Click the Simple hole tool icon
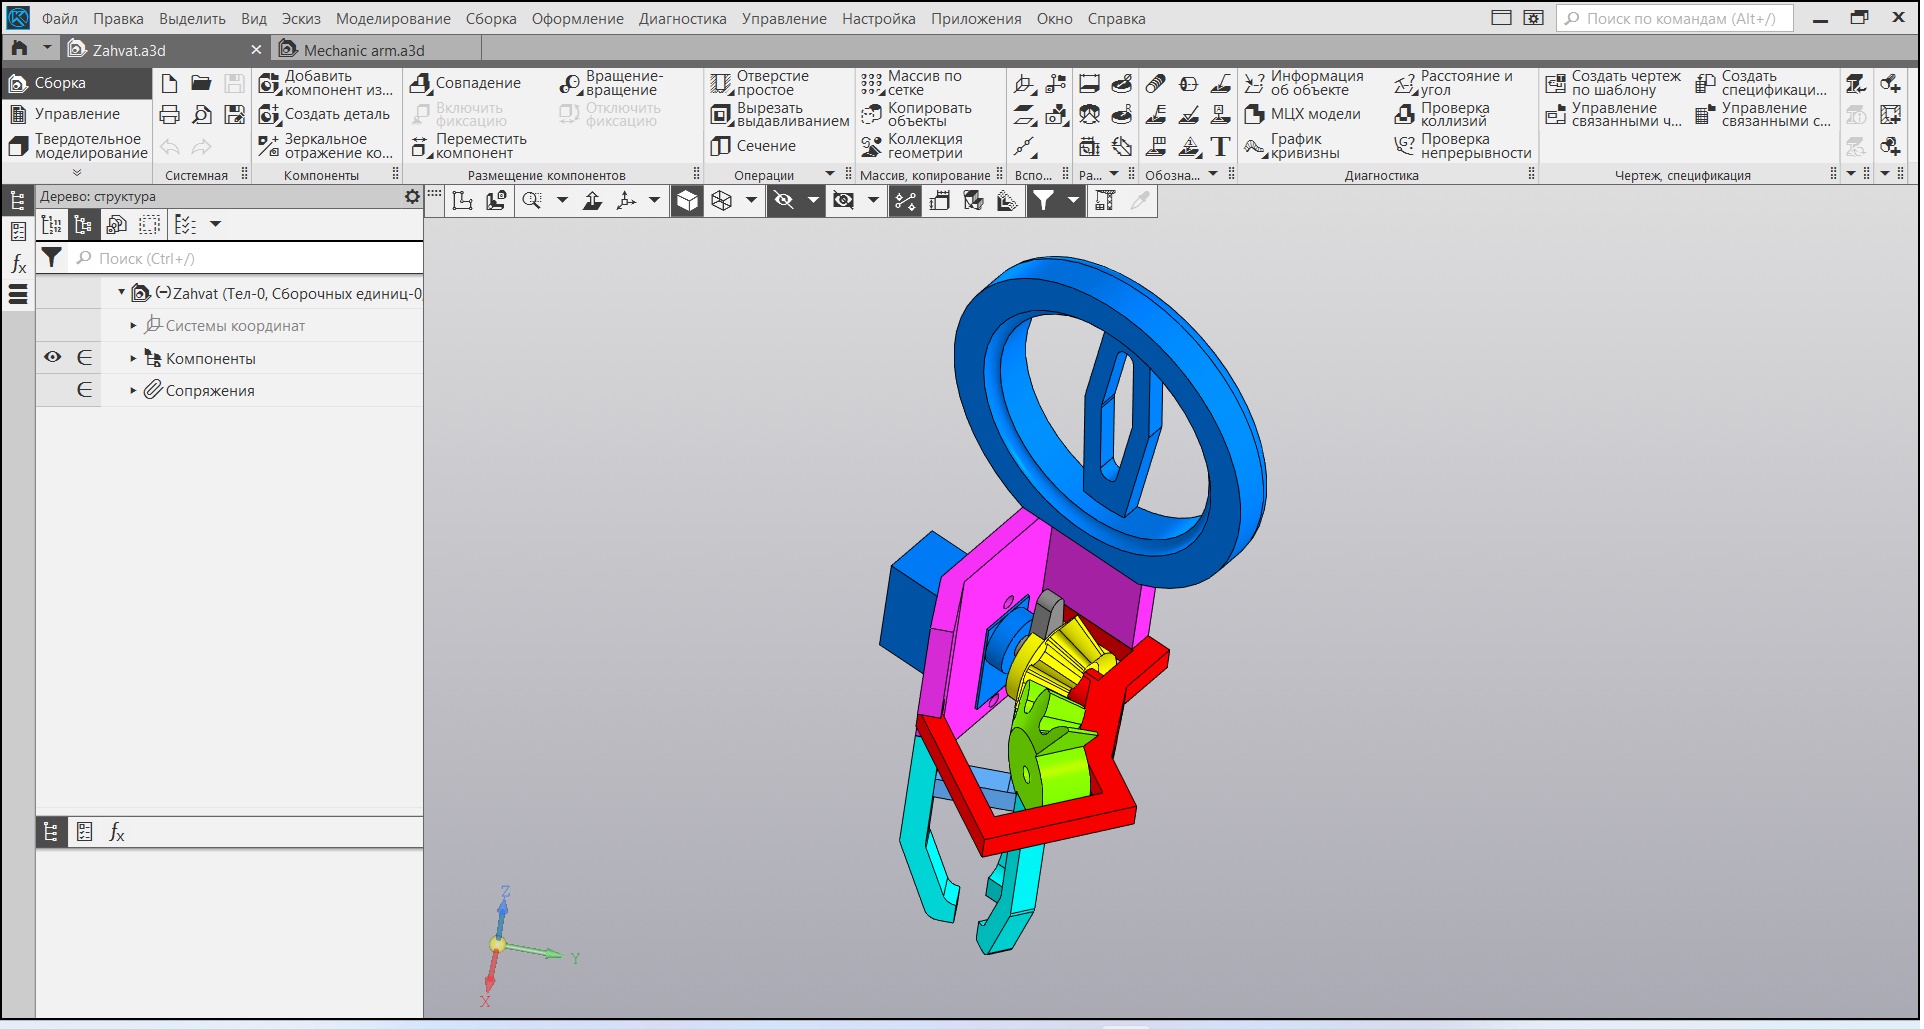 point(721,83)
